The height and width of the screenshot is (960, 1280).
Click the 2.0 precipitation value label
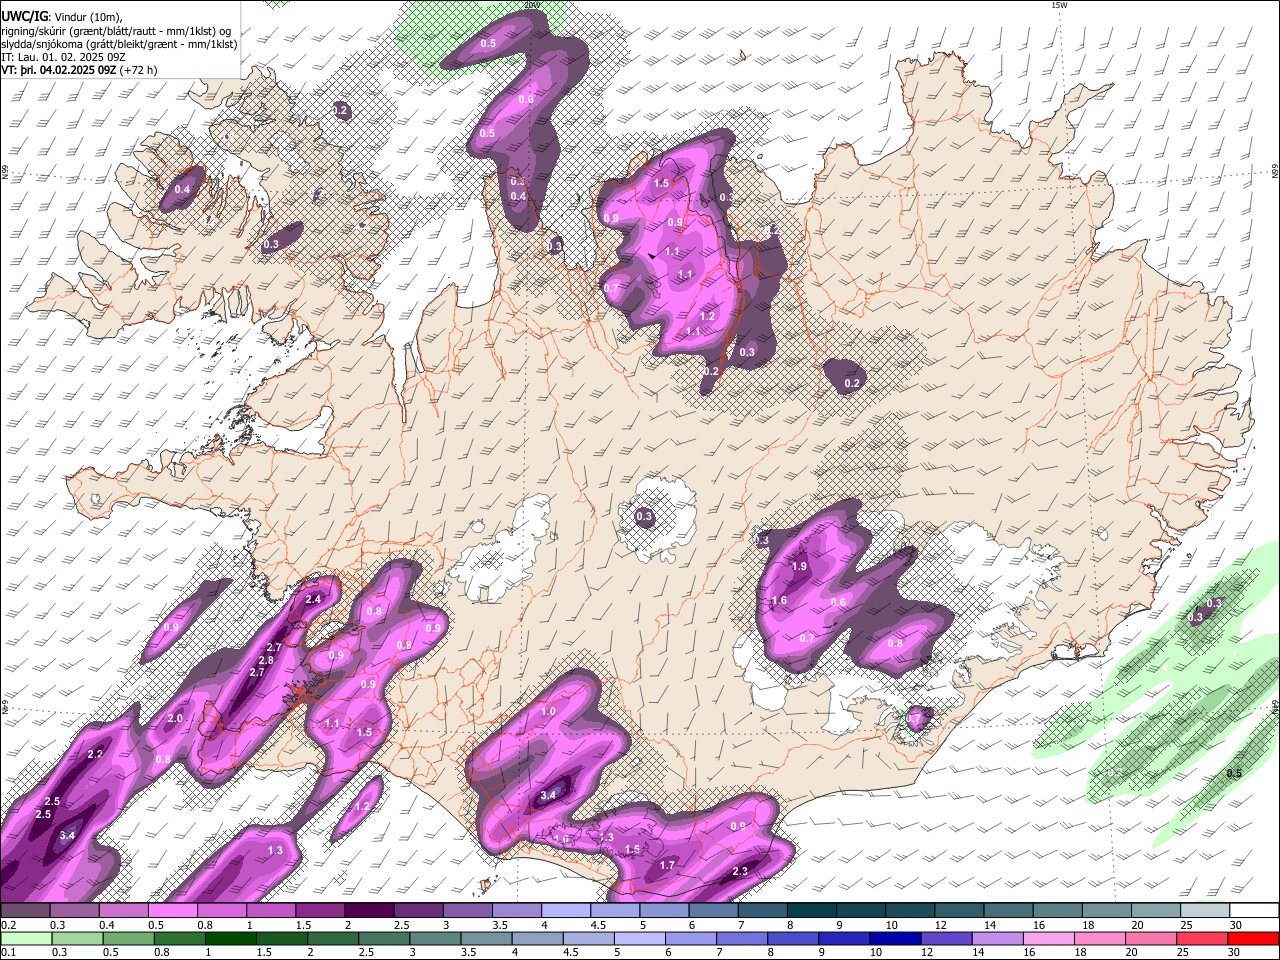(x=175, y=718)
